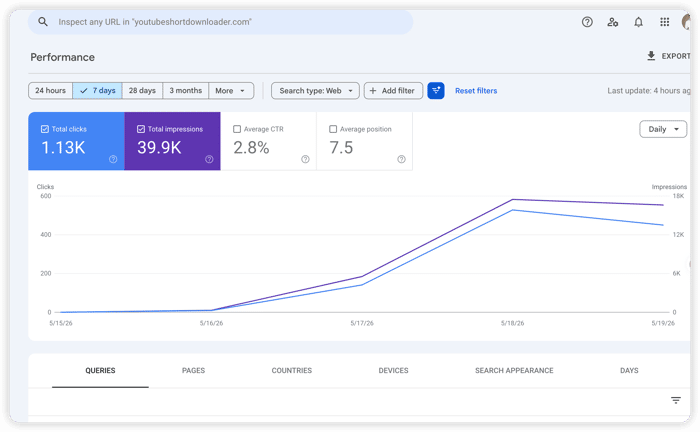Open the Google apps grid
This screenshot has width=700, height=432.
[664, 22]
